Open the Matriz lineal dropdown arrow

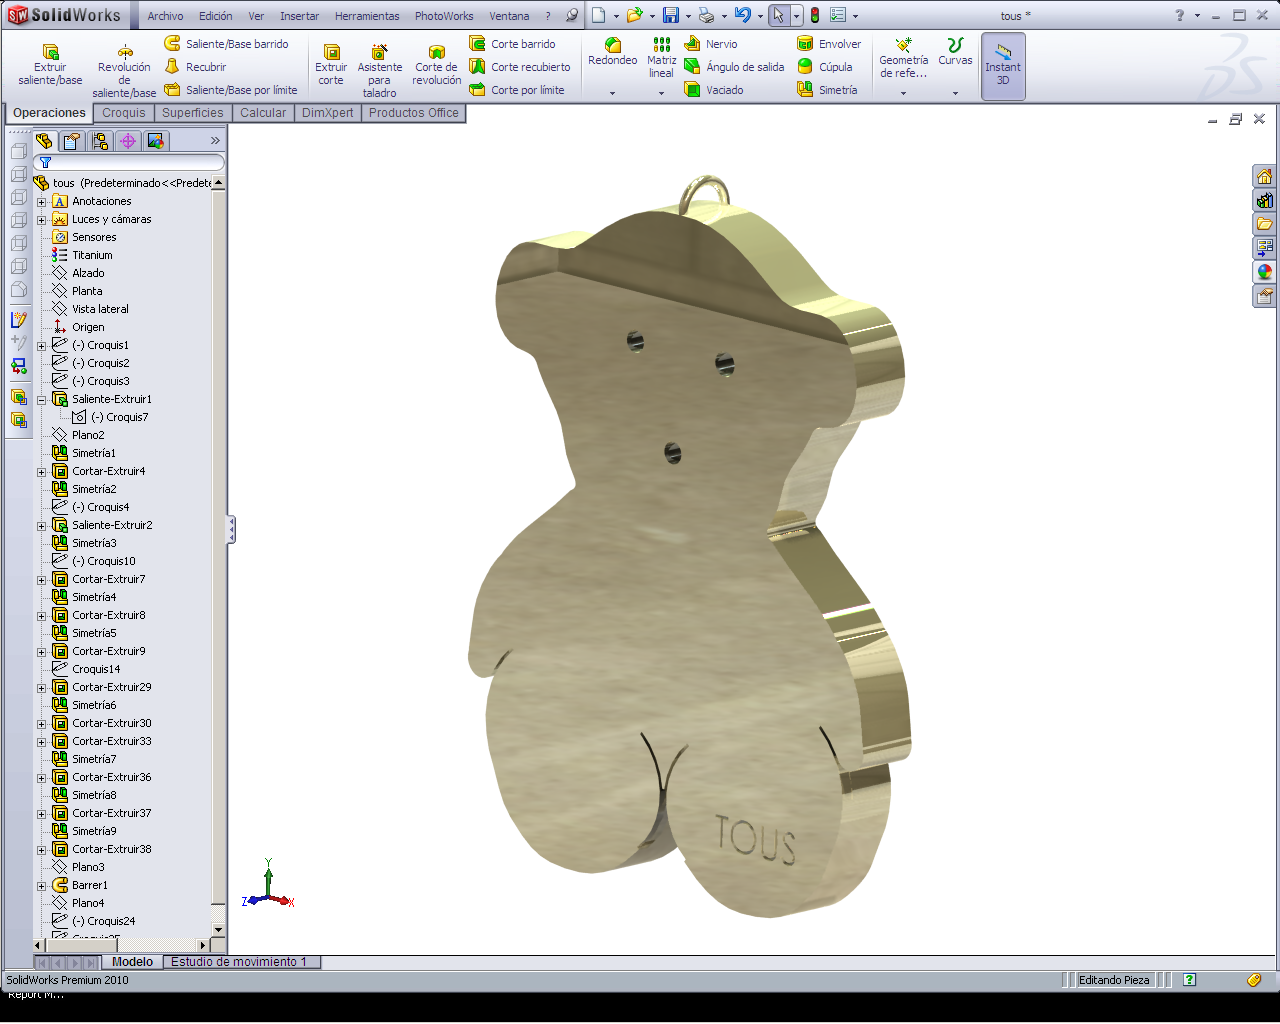pyautogui.click(x=661, y=93)
